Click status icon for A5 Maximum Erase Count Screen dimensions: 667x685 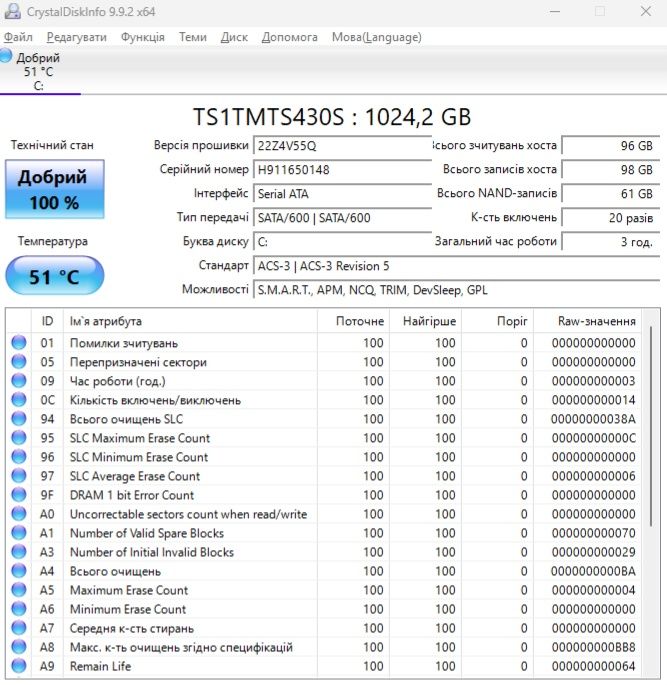click(x=19, y=590)
